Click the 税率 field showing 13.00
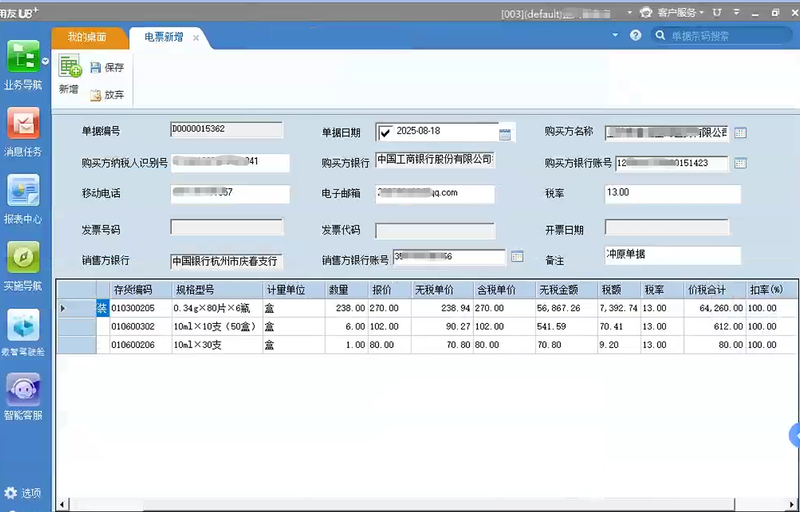Screen dimensions: 800x512 coord(672,194)
